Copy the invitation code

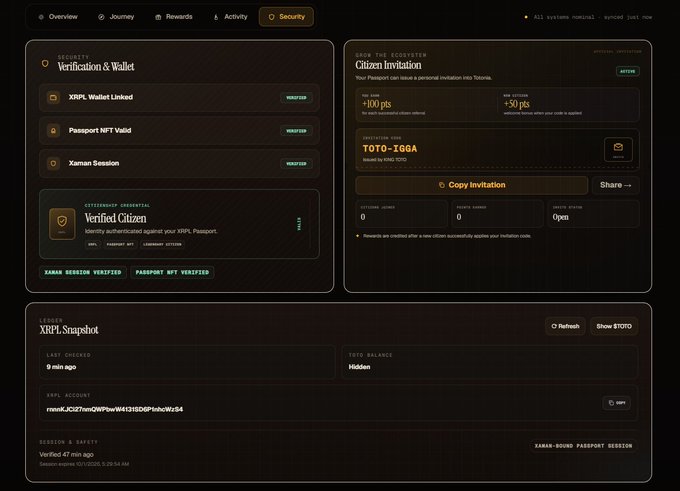click(x=471, y=185)
